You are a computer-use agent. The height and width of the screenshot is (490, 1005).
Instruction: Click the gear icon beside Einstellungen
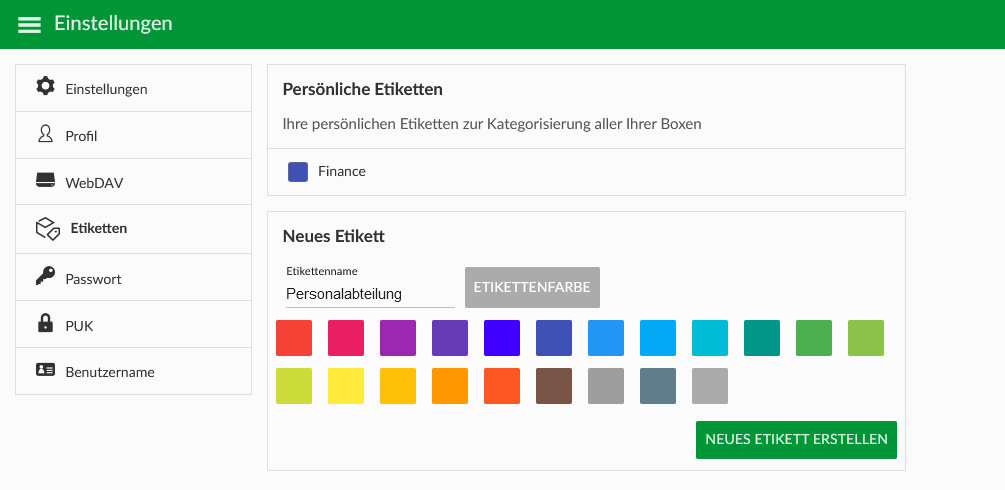[x=46, y=86]
